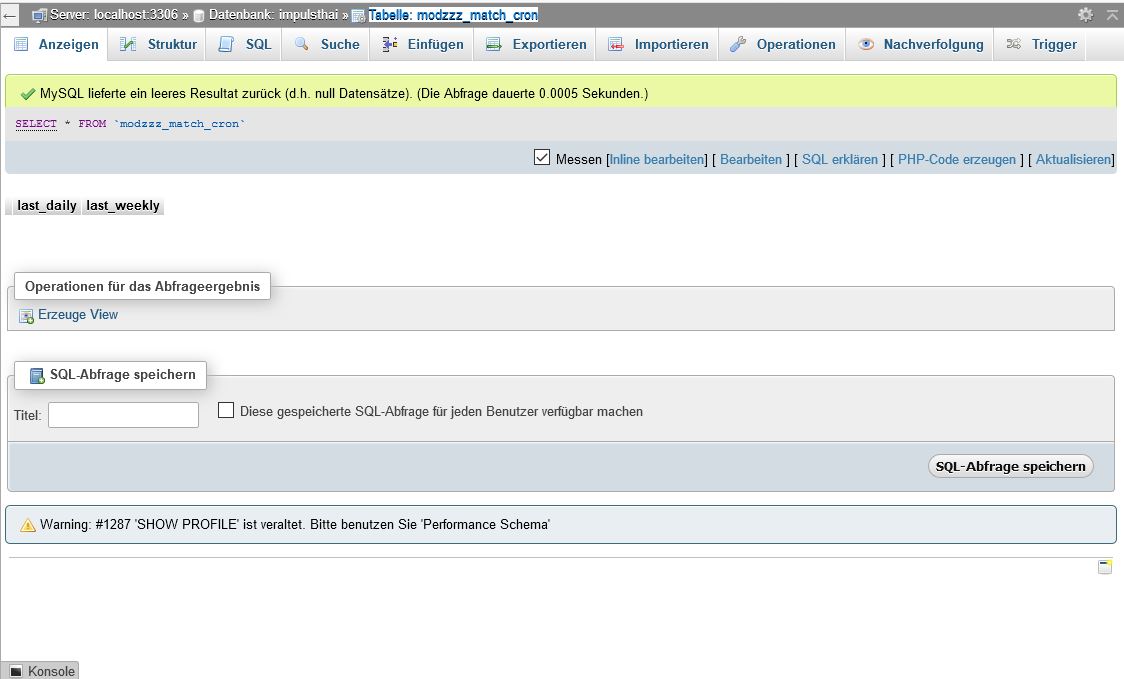Click the table icon in breadcrumb
Viewport: 1124px width, 679px height.
coord(358,16)
